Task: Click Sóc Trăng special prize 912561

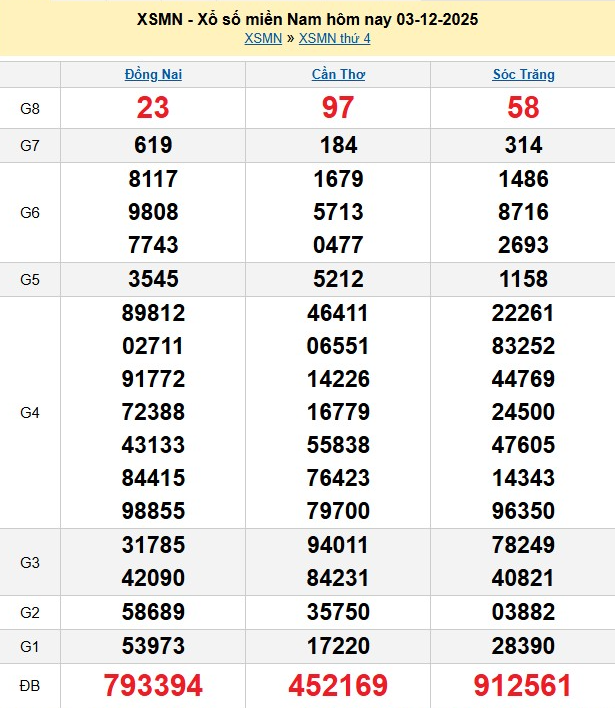Action: 523,685
